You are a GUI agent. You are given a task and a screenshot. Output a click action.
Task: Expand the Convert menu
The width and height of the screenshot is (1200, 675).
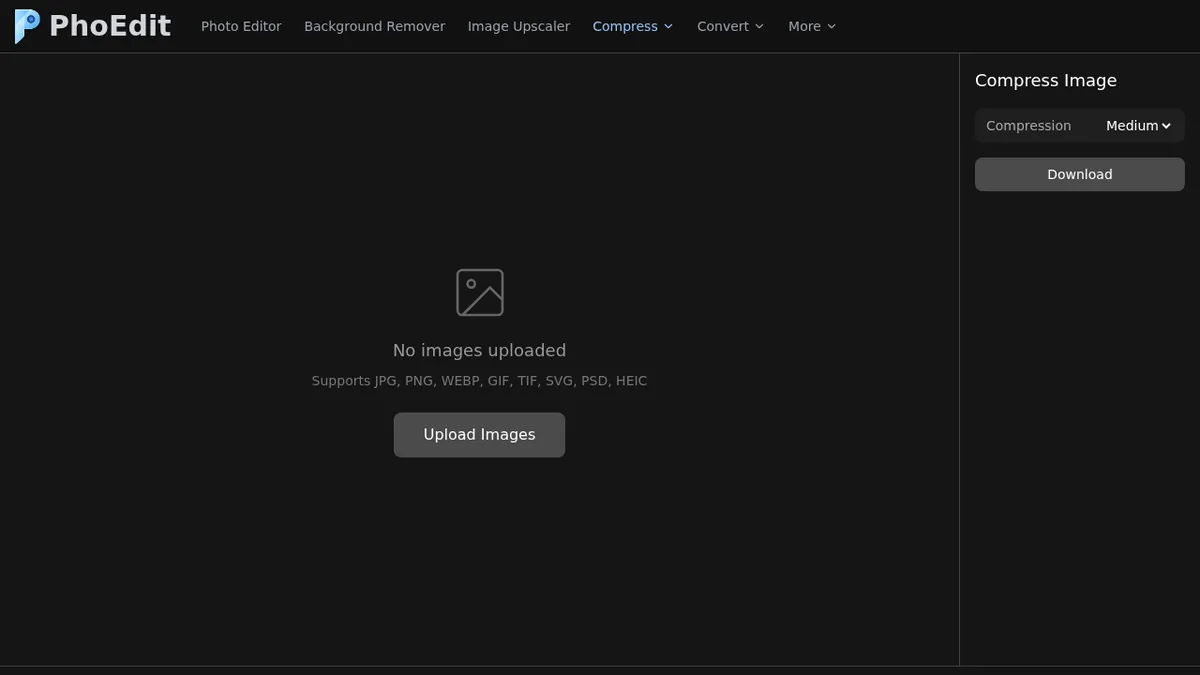click(x=731, y=26)
